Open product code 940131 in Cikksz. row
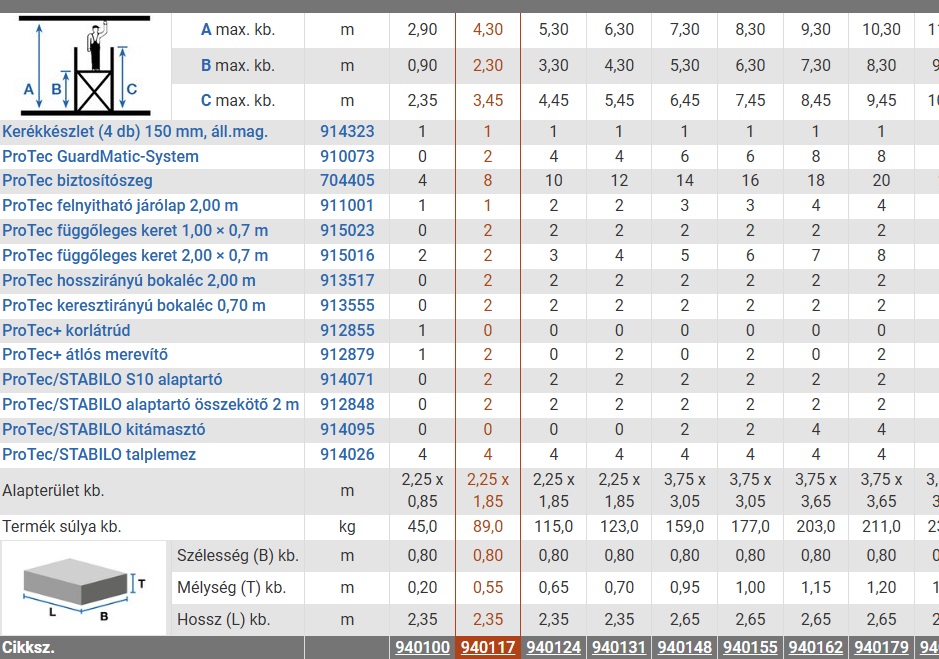Screen dimensions: 939x659 pyautogui.click(x=619, y=648)
